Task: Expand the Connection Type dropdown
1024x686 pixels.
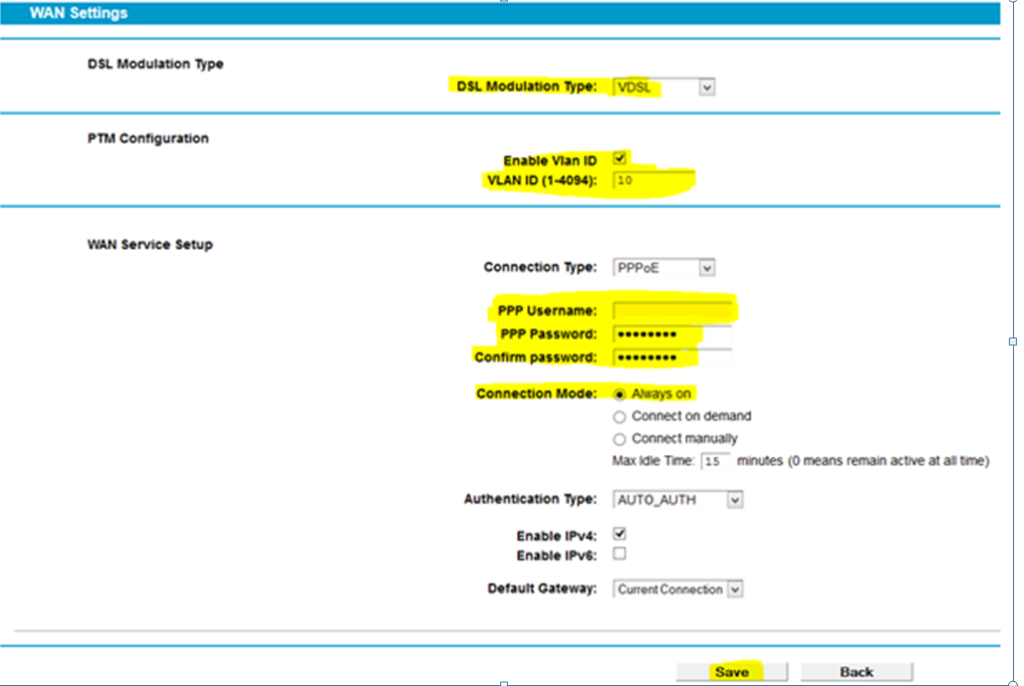Action: click(664, 268)
